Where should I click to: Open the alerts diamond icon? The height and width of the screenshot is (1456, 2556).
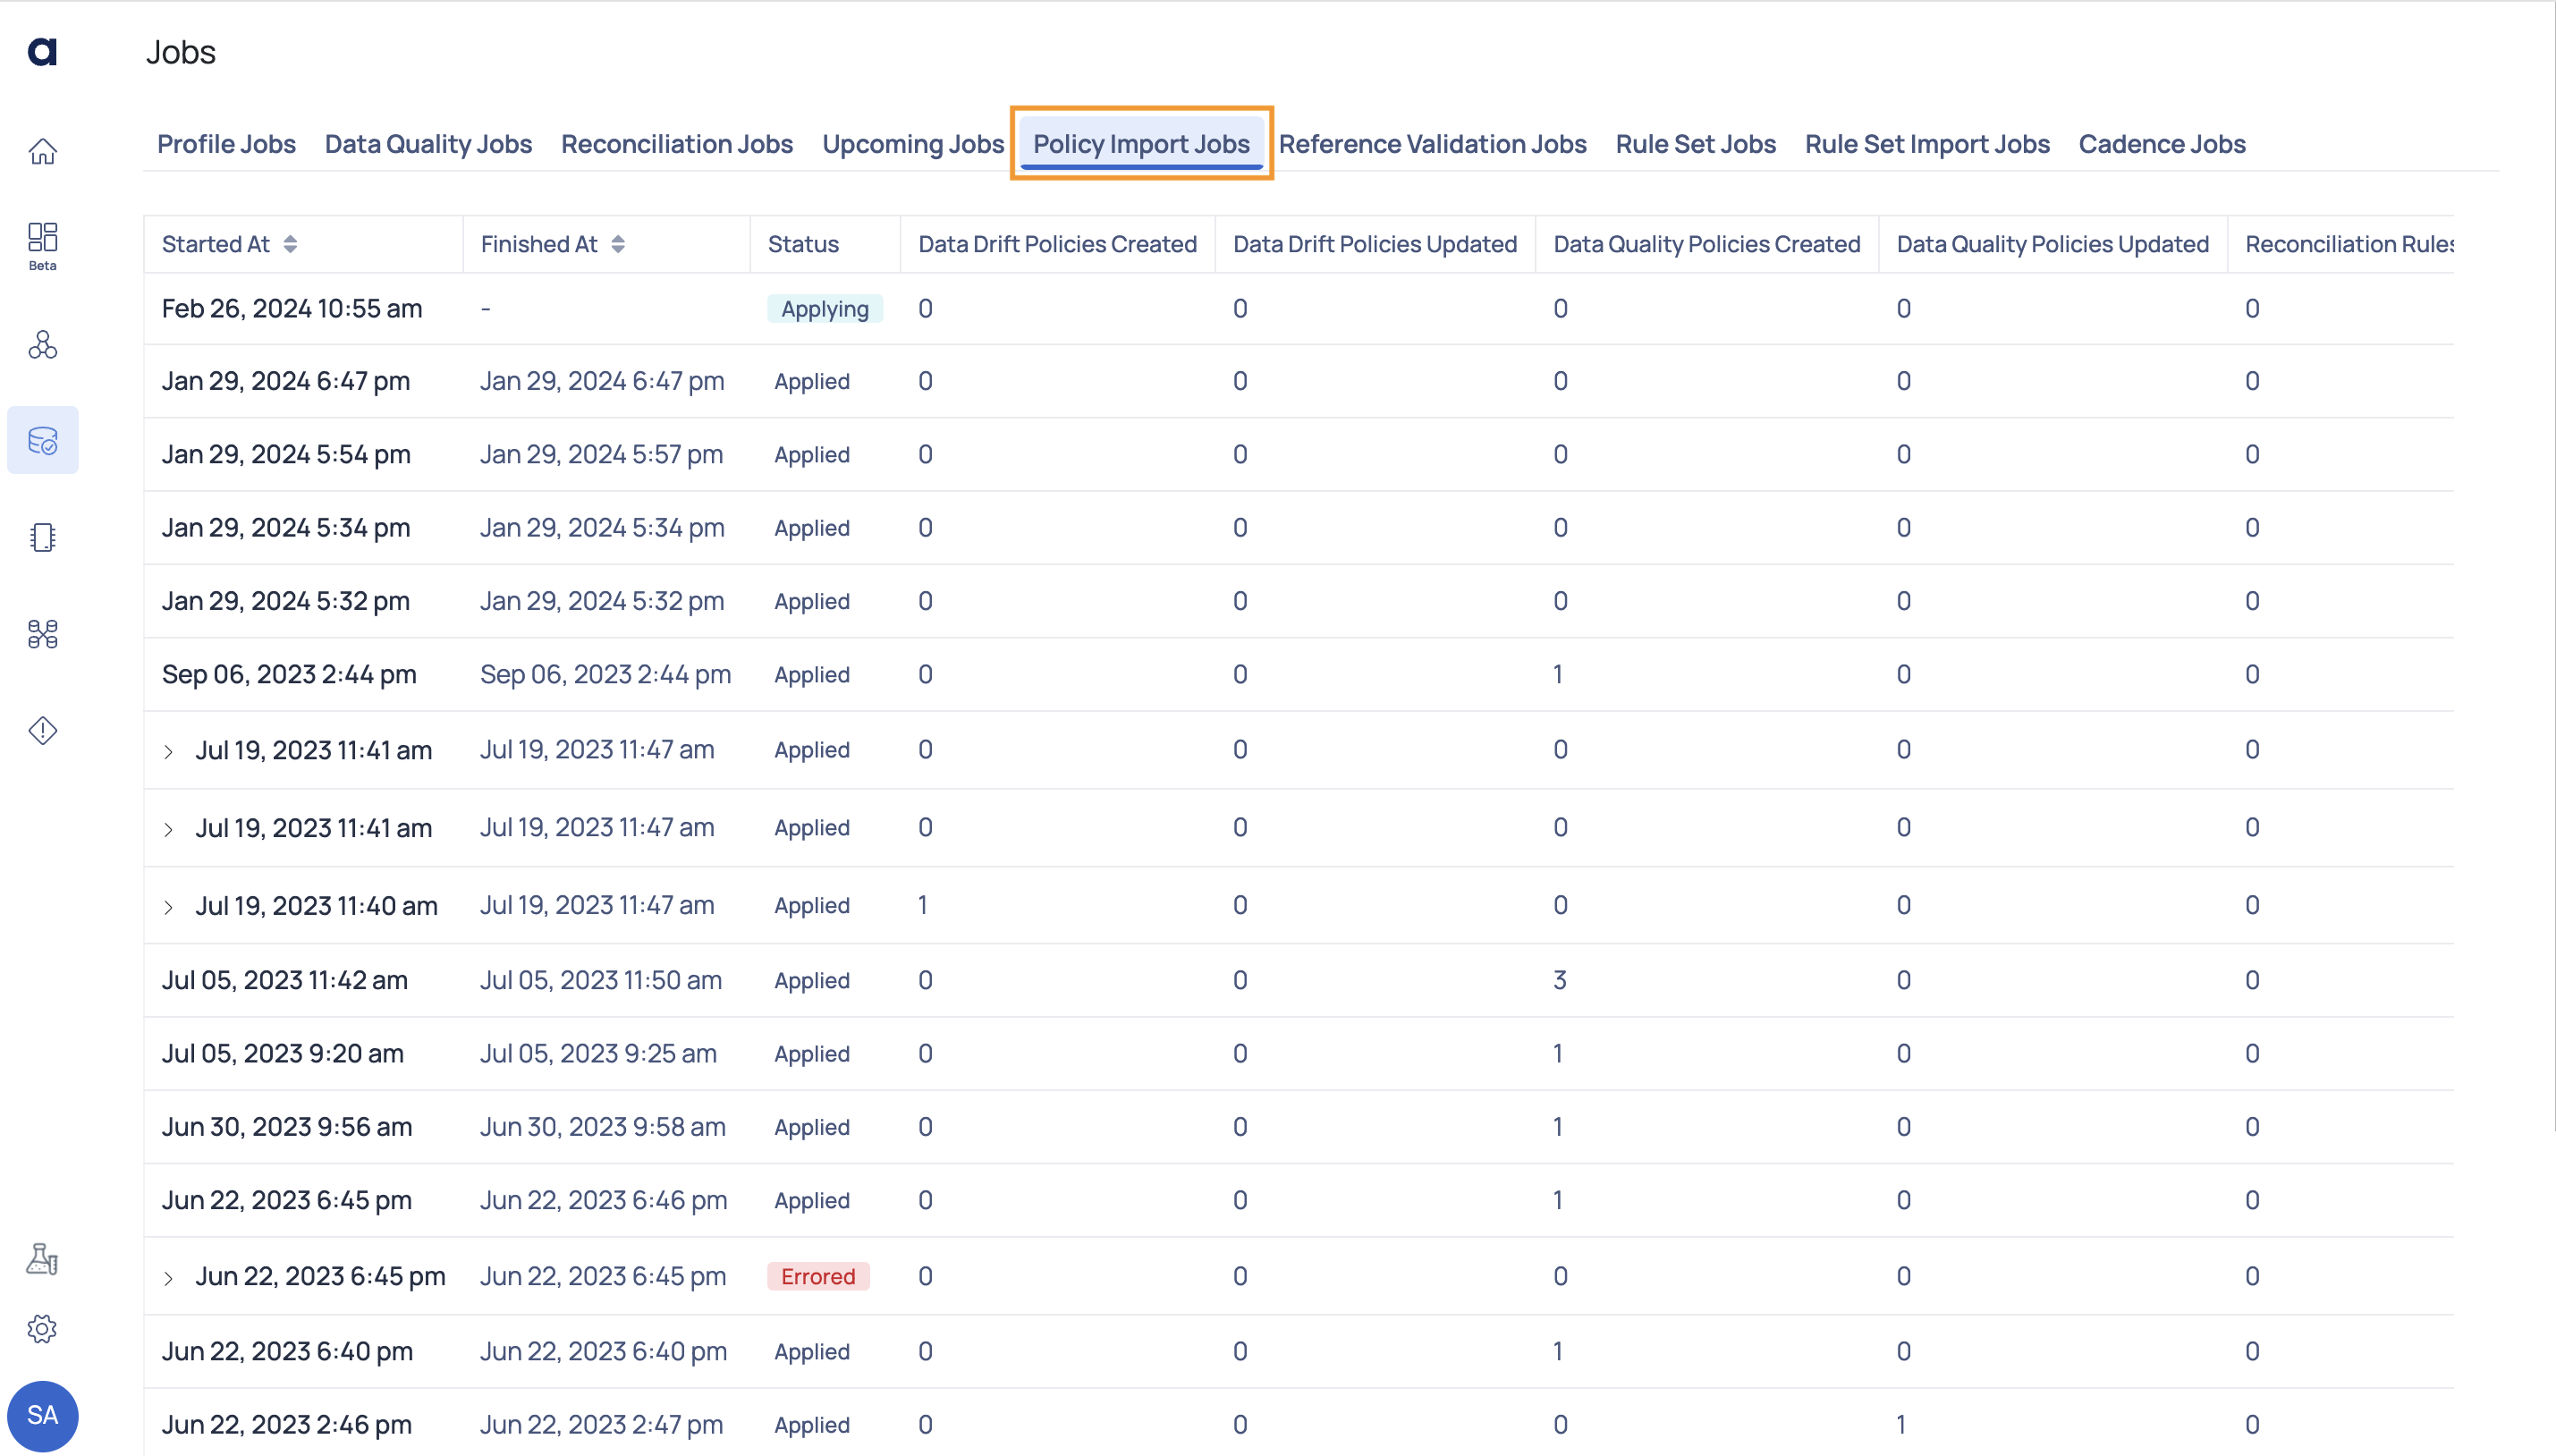[42, 731]
